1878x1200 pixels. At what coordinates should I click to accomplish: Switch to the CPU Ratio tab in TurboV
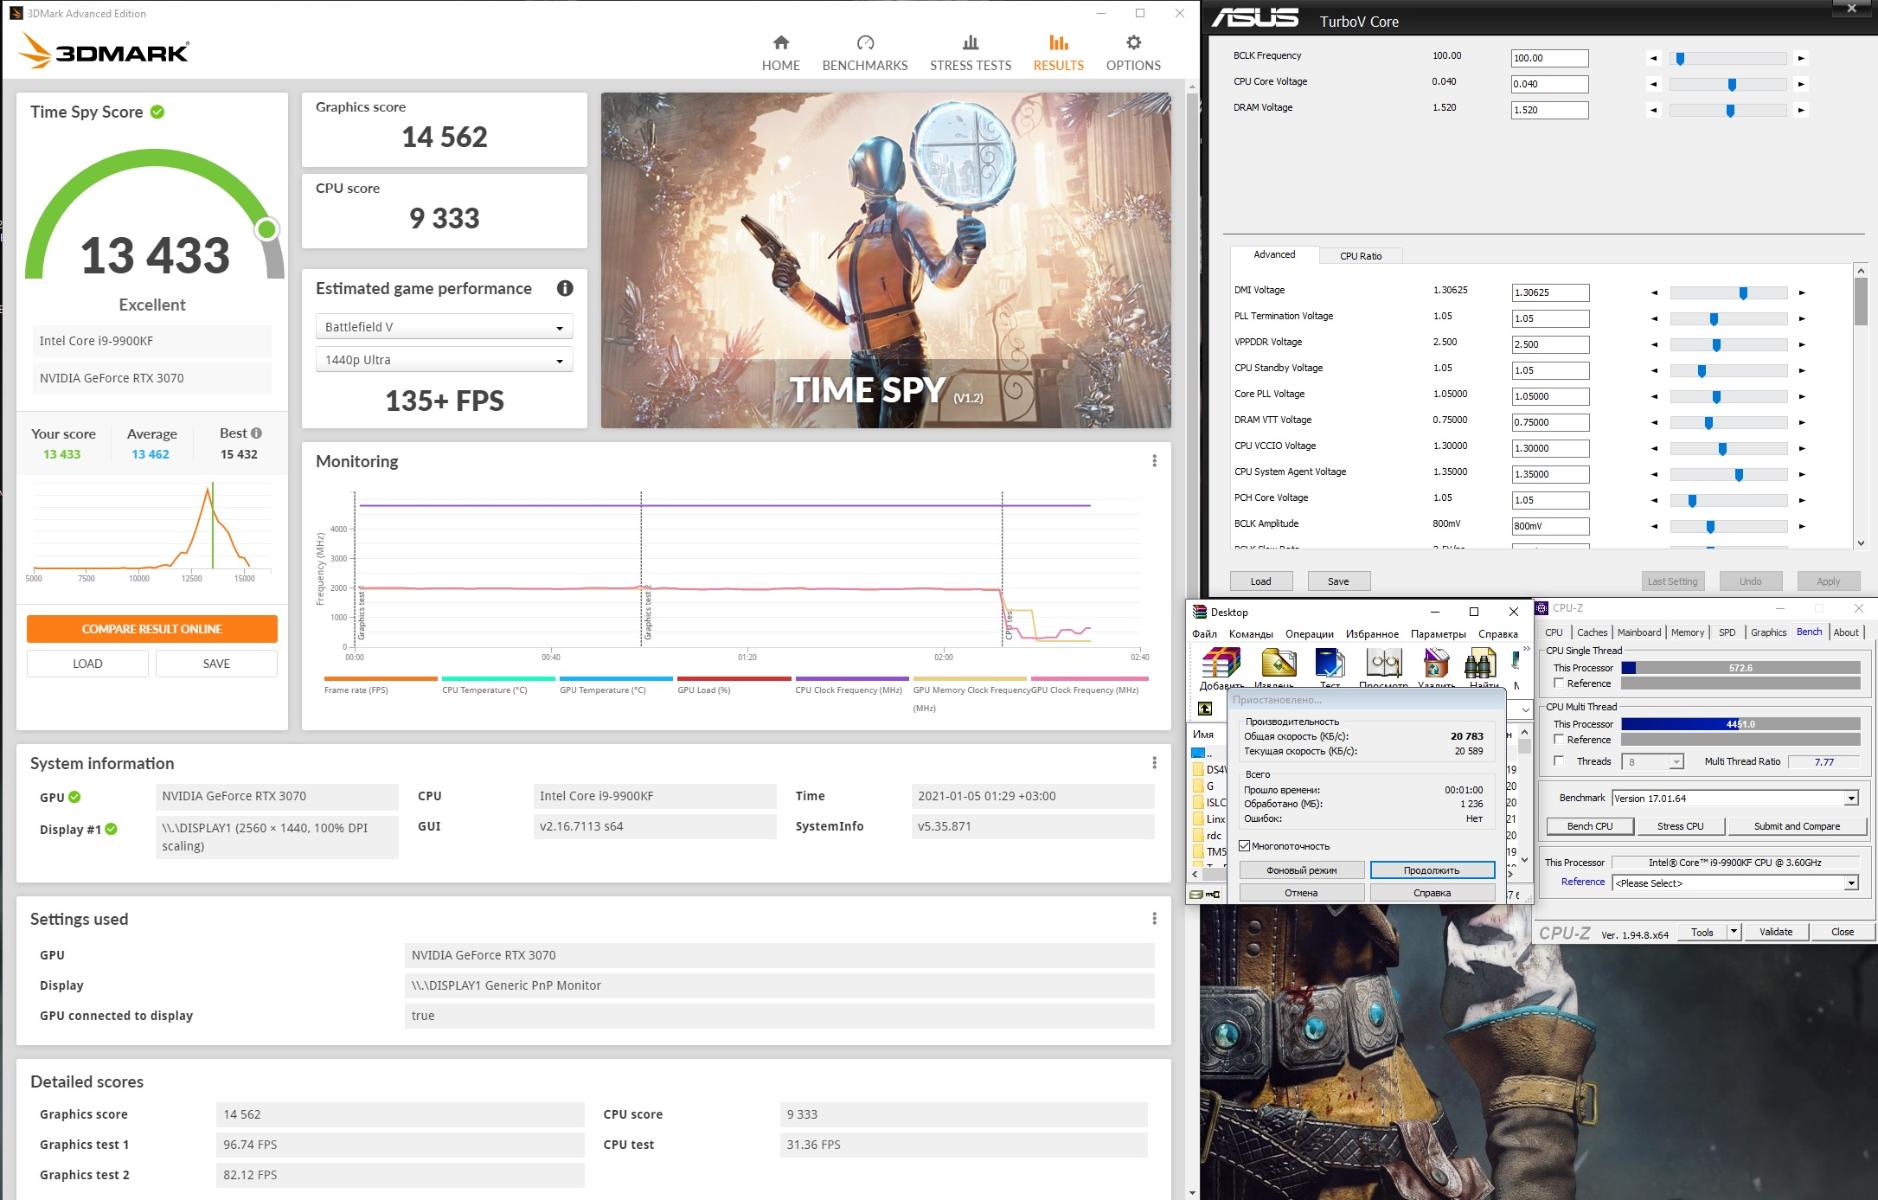coord(1360,256)
